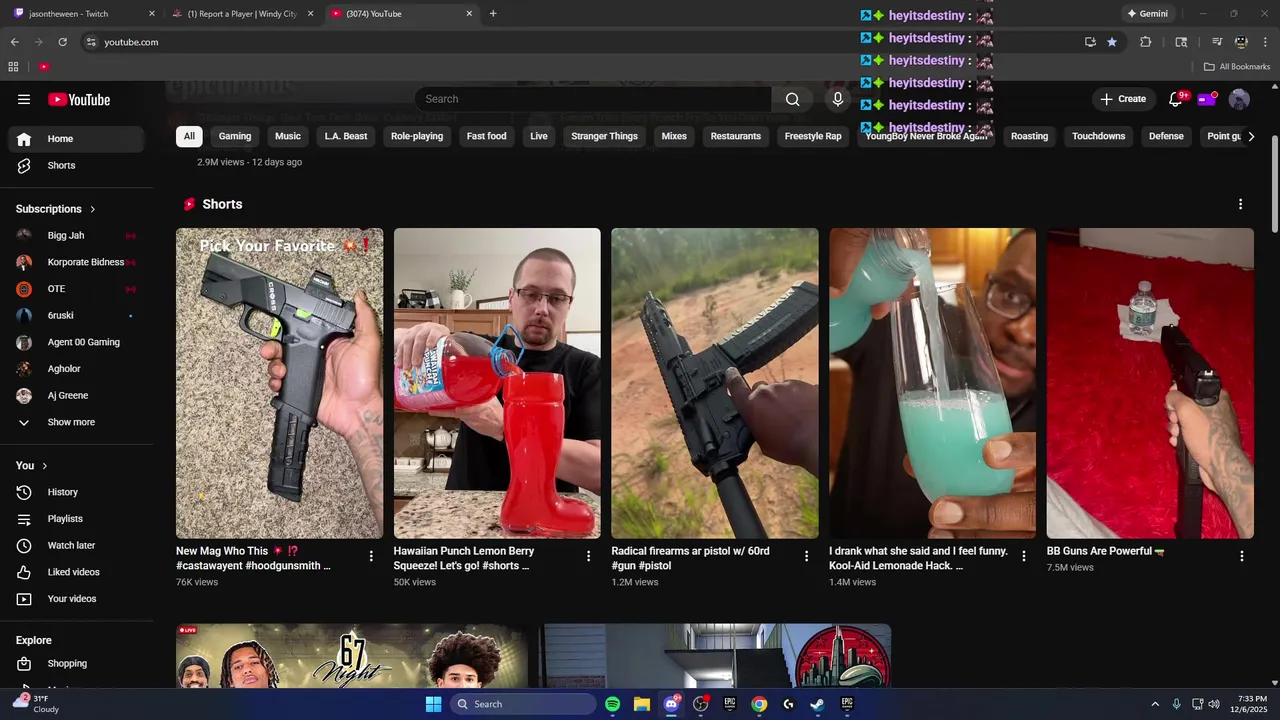1280x720 pixels.
Task: Open Steam from taskbar
Action: [x=817, y=704]
